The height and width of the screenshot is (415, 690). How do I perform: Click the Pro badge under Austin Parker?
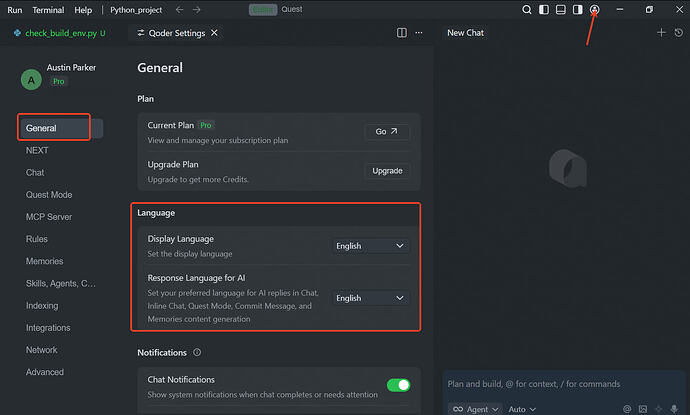click(x=59, y=81)
